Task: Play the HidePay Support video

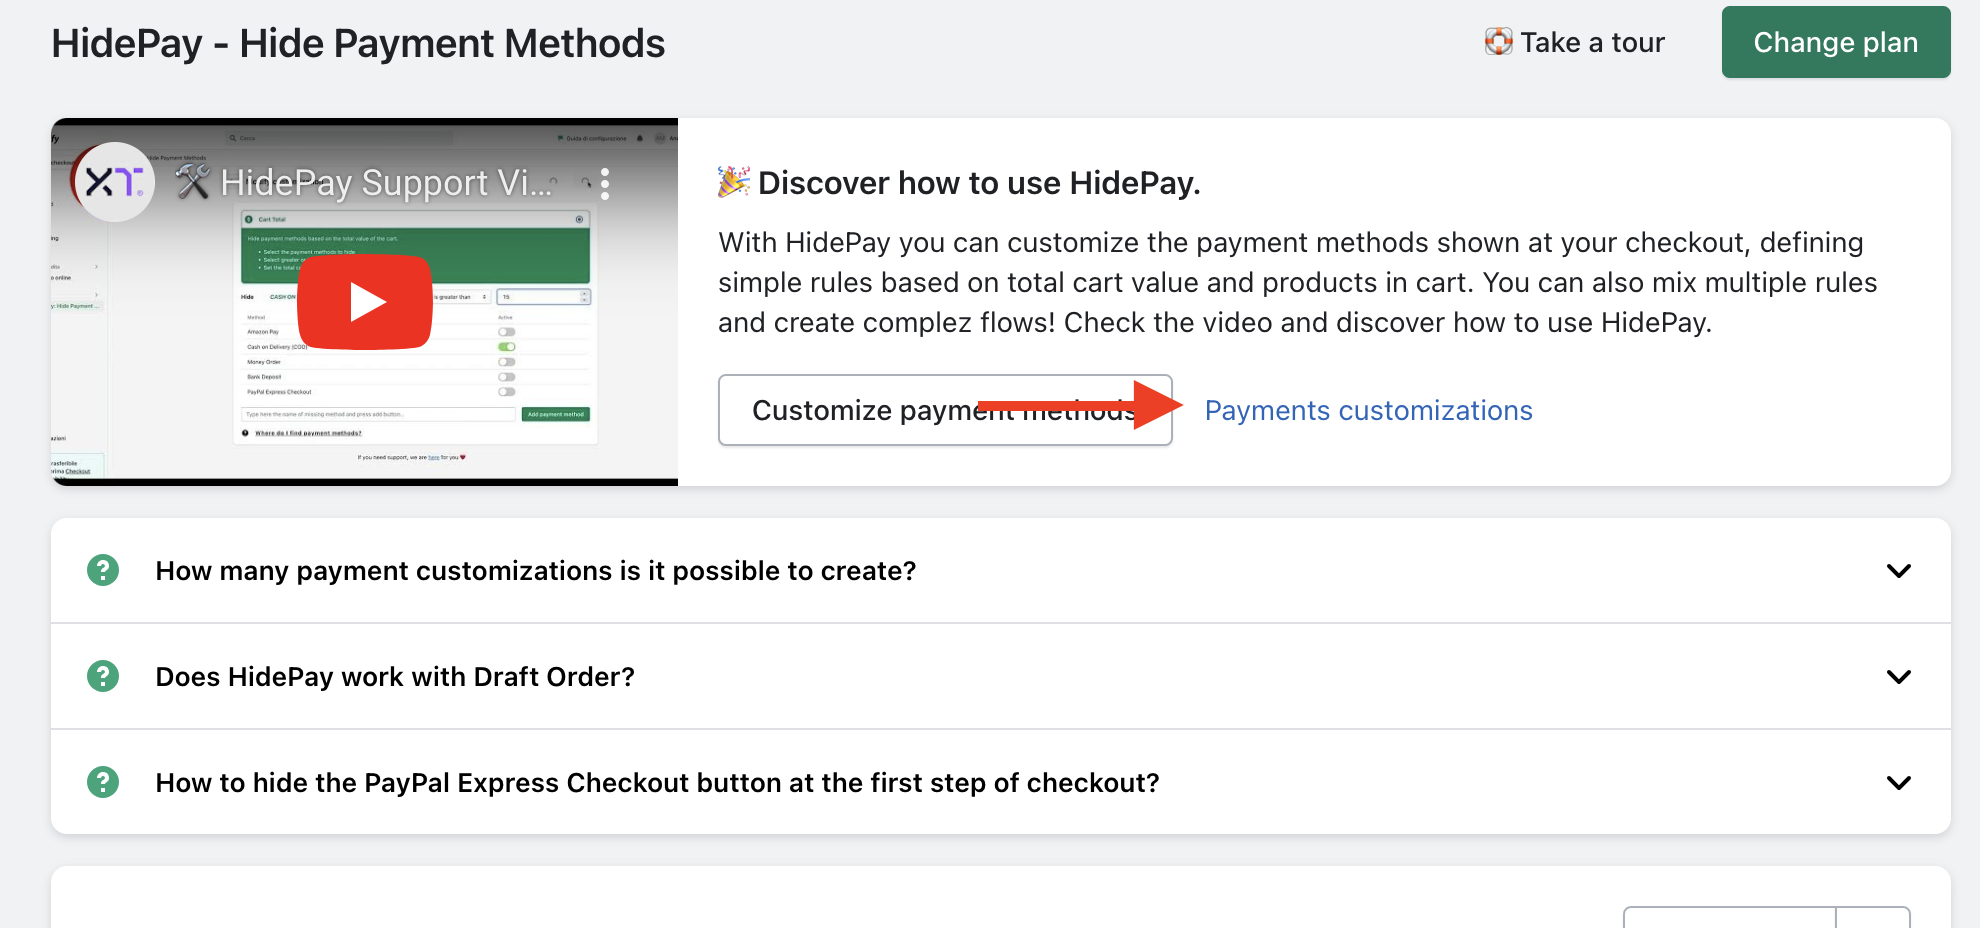Action: [x=365, y=302]
